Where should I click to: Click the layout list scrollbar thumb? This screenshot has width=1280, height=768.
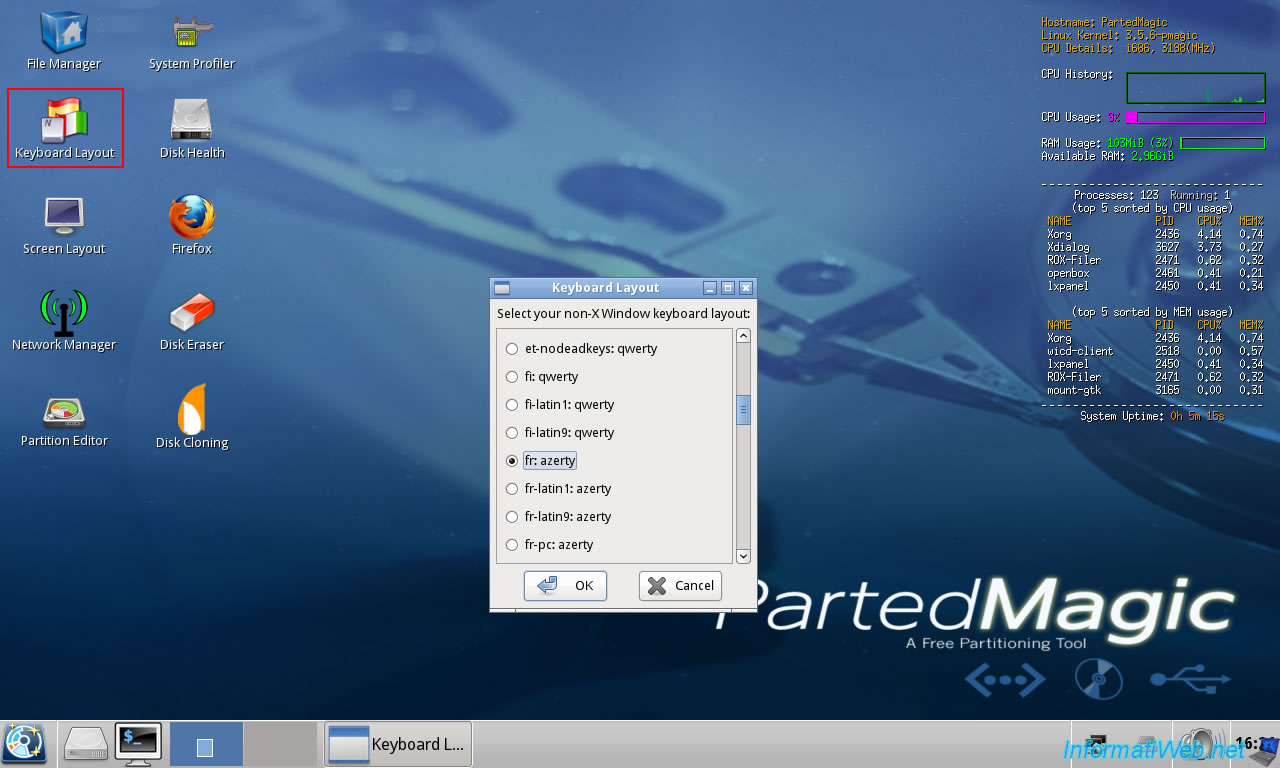743,410
